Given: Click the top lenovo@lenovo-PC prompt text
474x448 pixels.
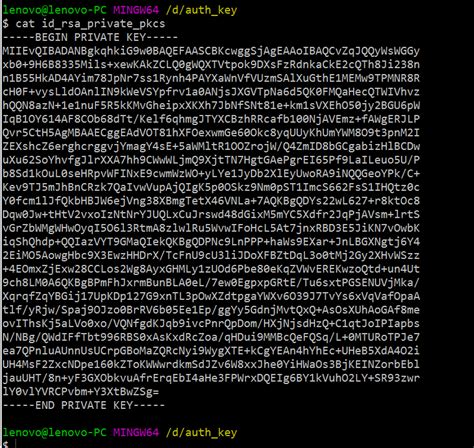Looking at the screenshot, I should (x=54, y=10).
